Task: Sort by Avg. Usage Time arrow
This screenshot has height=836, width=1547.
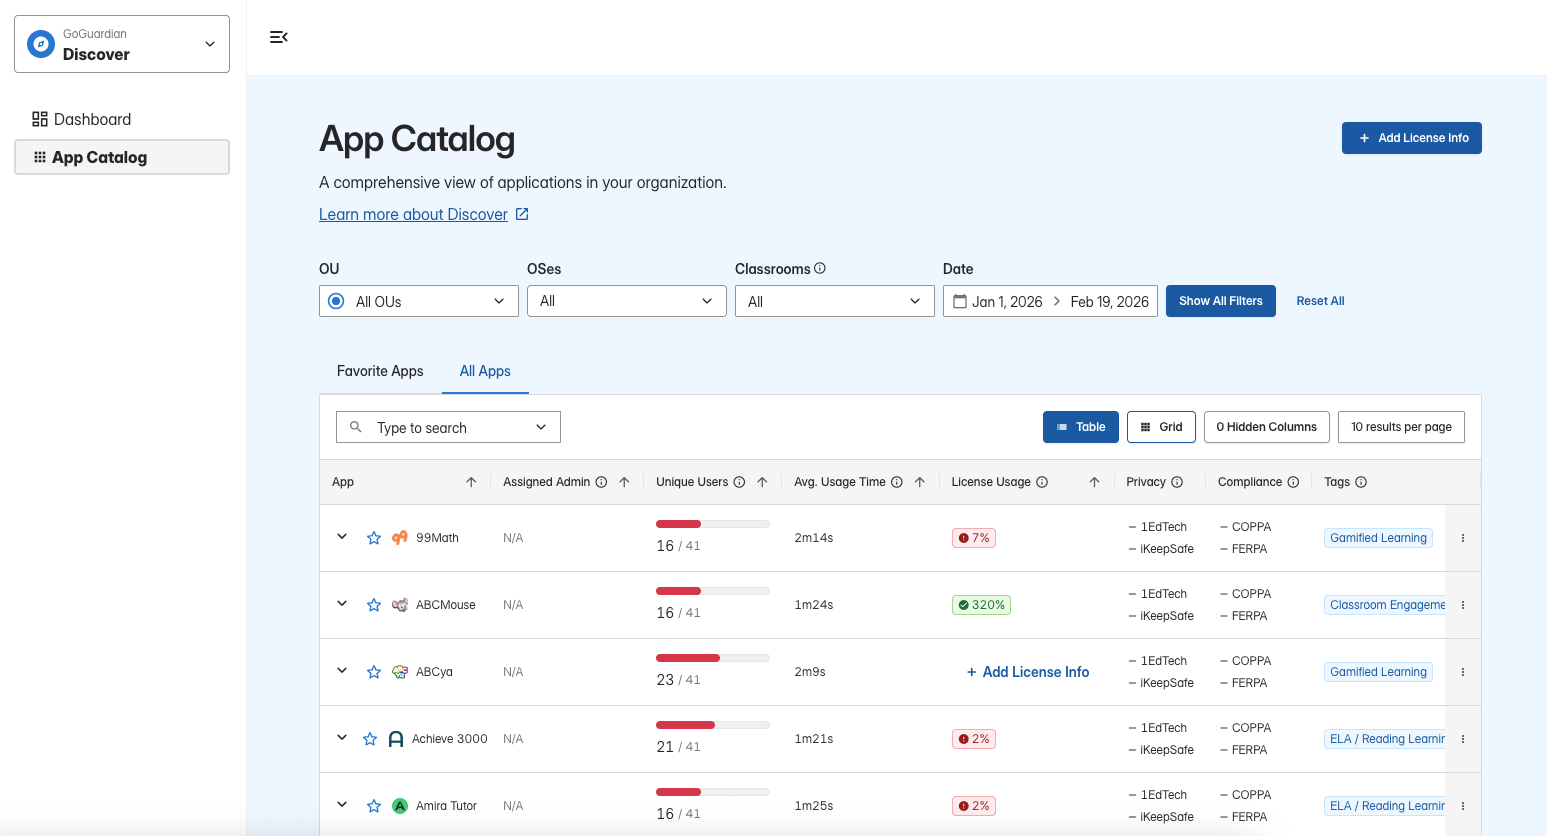Action: coord(920,482)
